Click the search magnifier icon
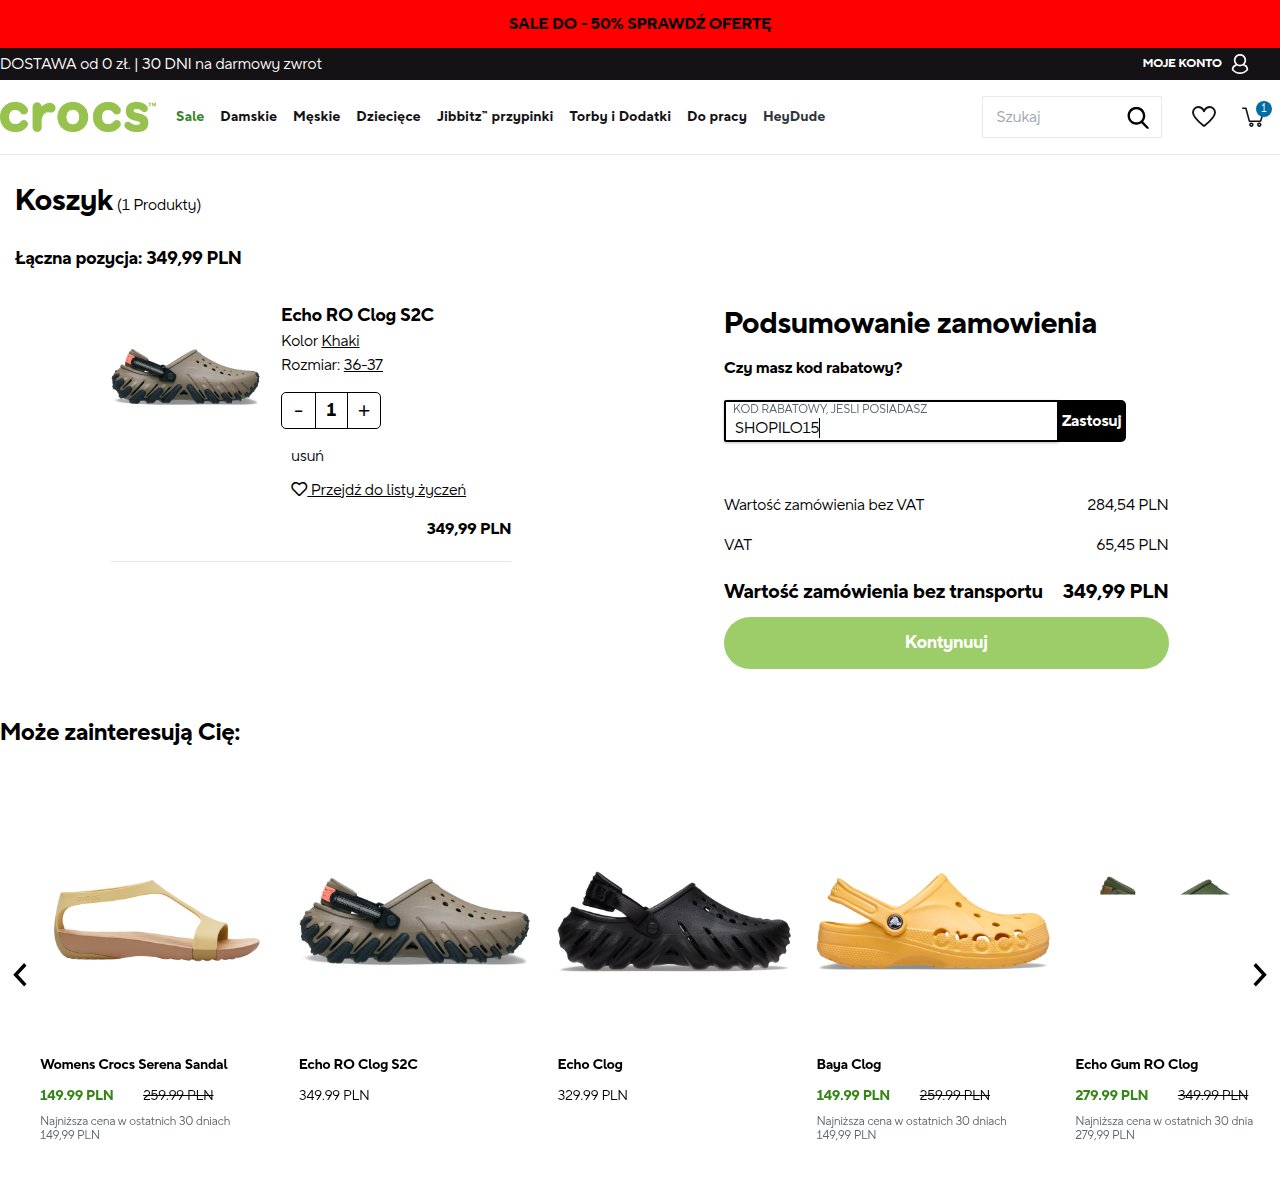Image resolution: width=1280 pixels, height=1200 pixels. pos(1138,117)
